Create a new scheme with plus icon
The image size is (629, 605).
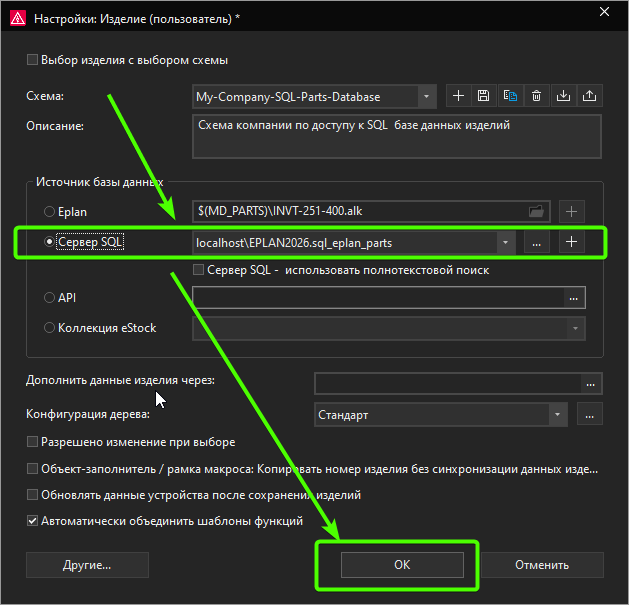tap(459, 96)
